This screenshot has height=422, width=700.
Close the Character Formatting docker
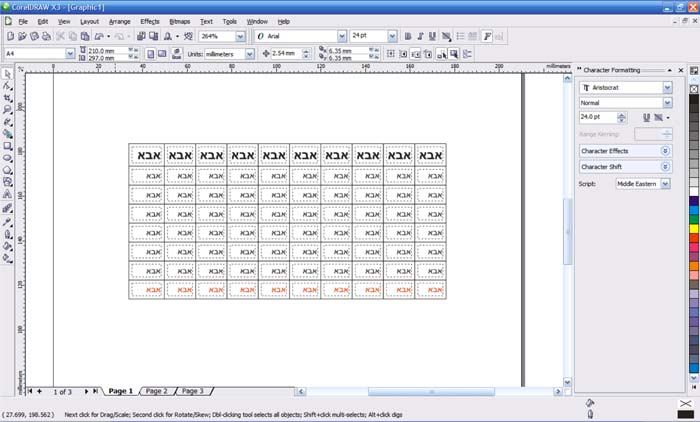pyautogui.click(x=681, y=70)
